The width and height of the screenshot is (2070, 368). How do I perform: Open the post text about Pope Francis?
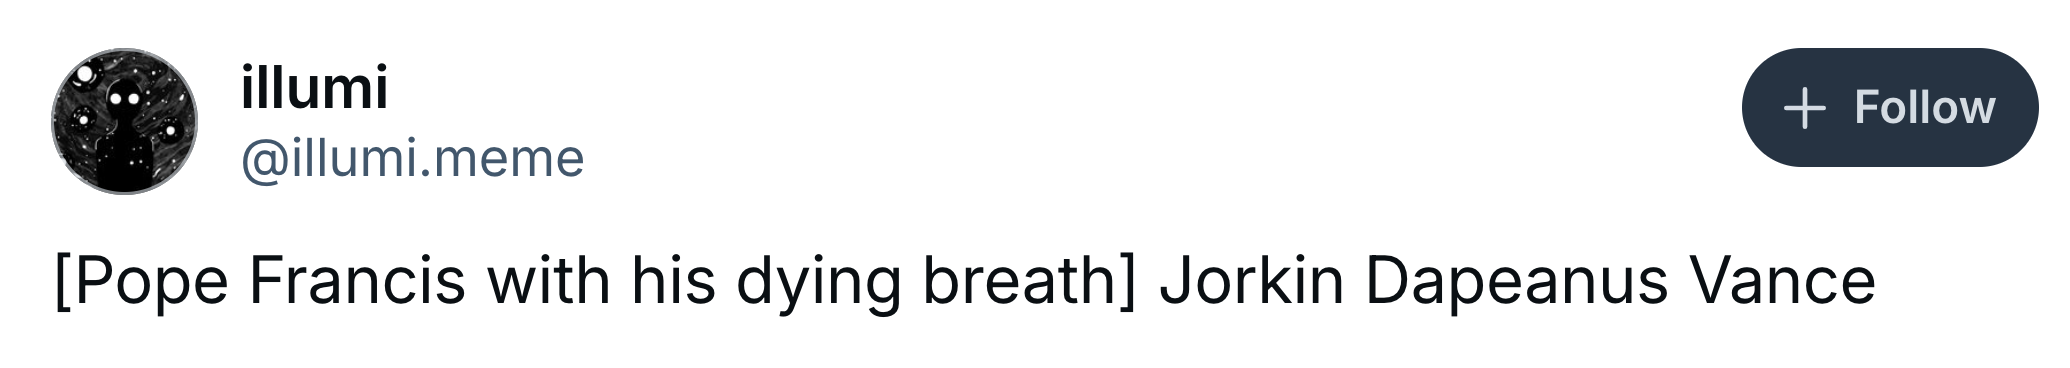965,282
